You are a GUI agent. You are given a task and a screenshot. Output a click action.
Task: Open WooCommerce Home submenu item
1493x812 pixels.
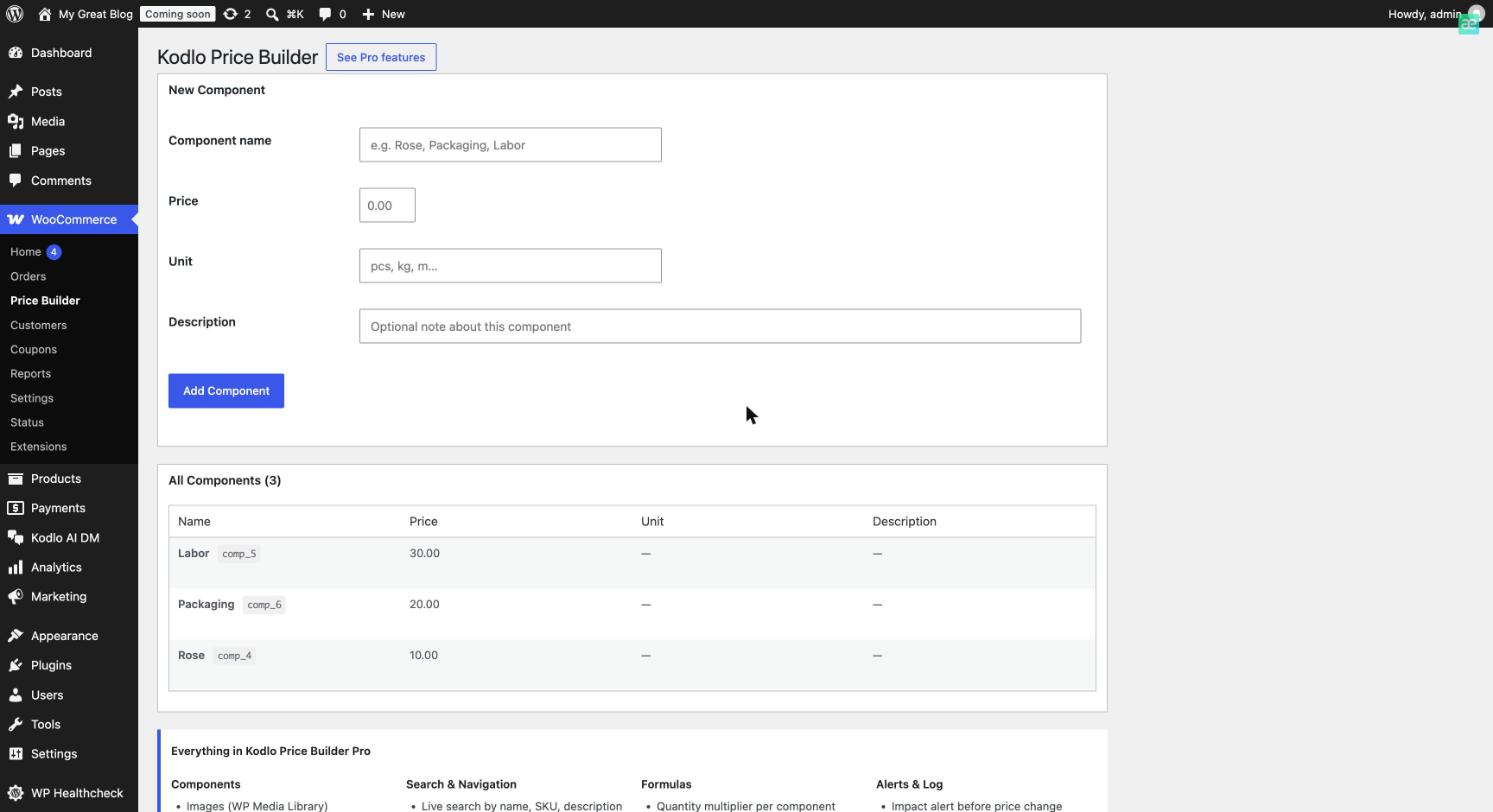coord(25,252)
